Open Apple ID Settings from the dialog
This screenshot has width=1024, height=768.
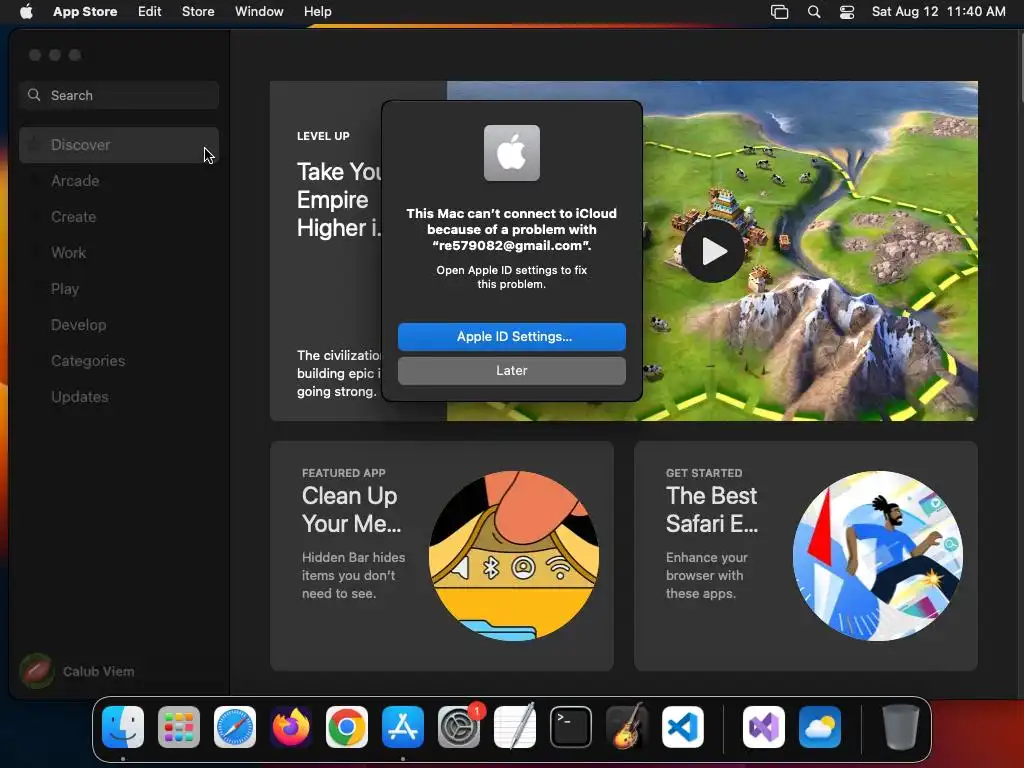tap(511, 336)
